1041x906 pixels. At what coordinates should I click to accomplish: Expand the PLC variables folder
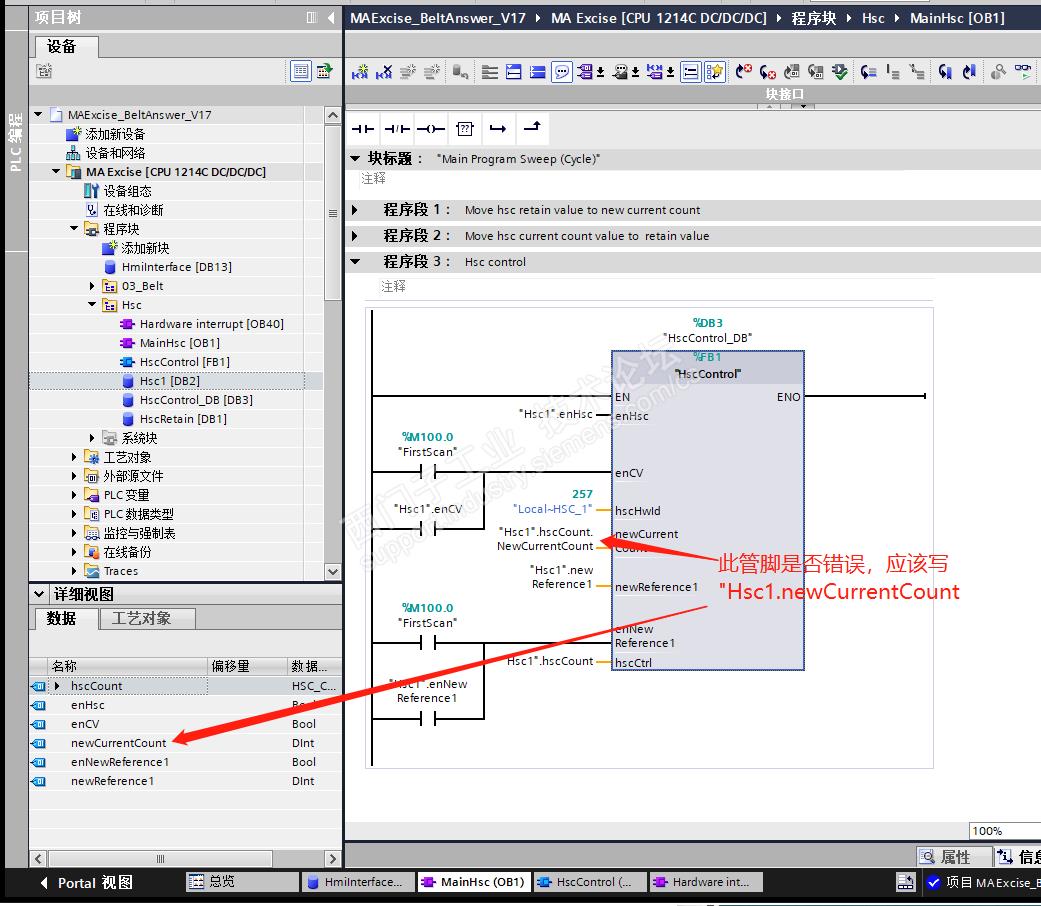coord(74,495)
